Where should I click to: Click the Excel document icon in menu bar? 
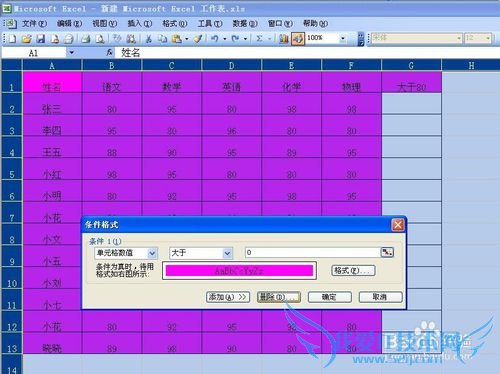tap(10, 23)
